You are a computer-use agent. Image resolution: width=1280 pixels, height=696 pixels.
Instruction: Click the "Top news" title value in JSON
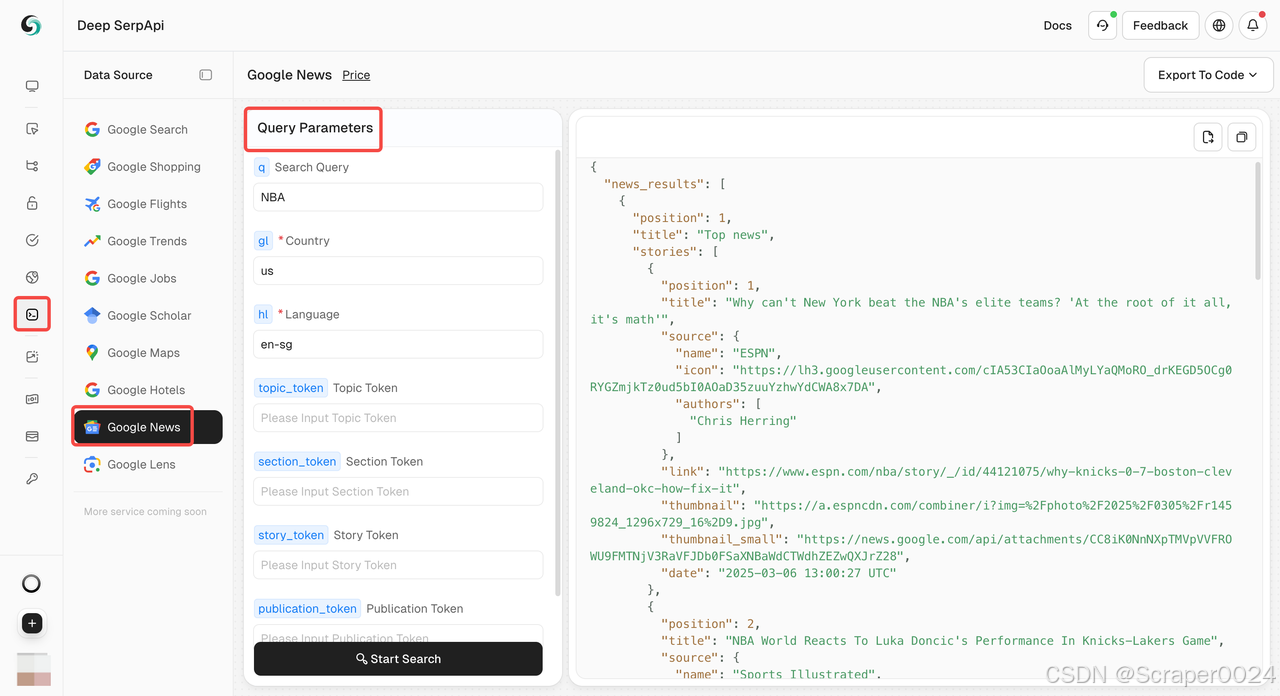click(732, 235)
